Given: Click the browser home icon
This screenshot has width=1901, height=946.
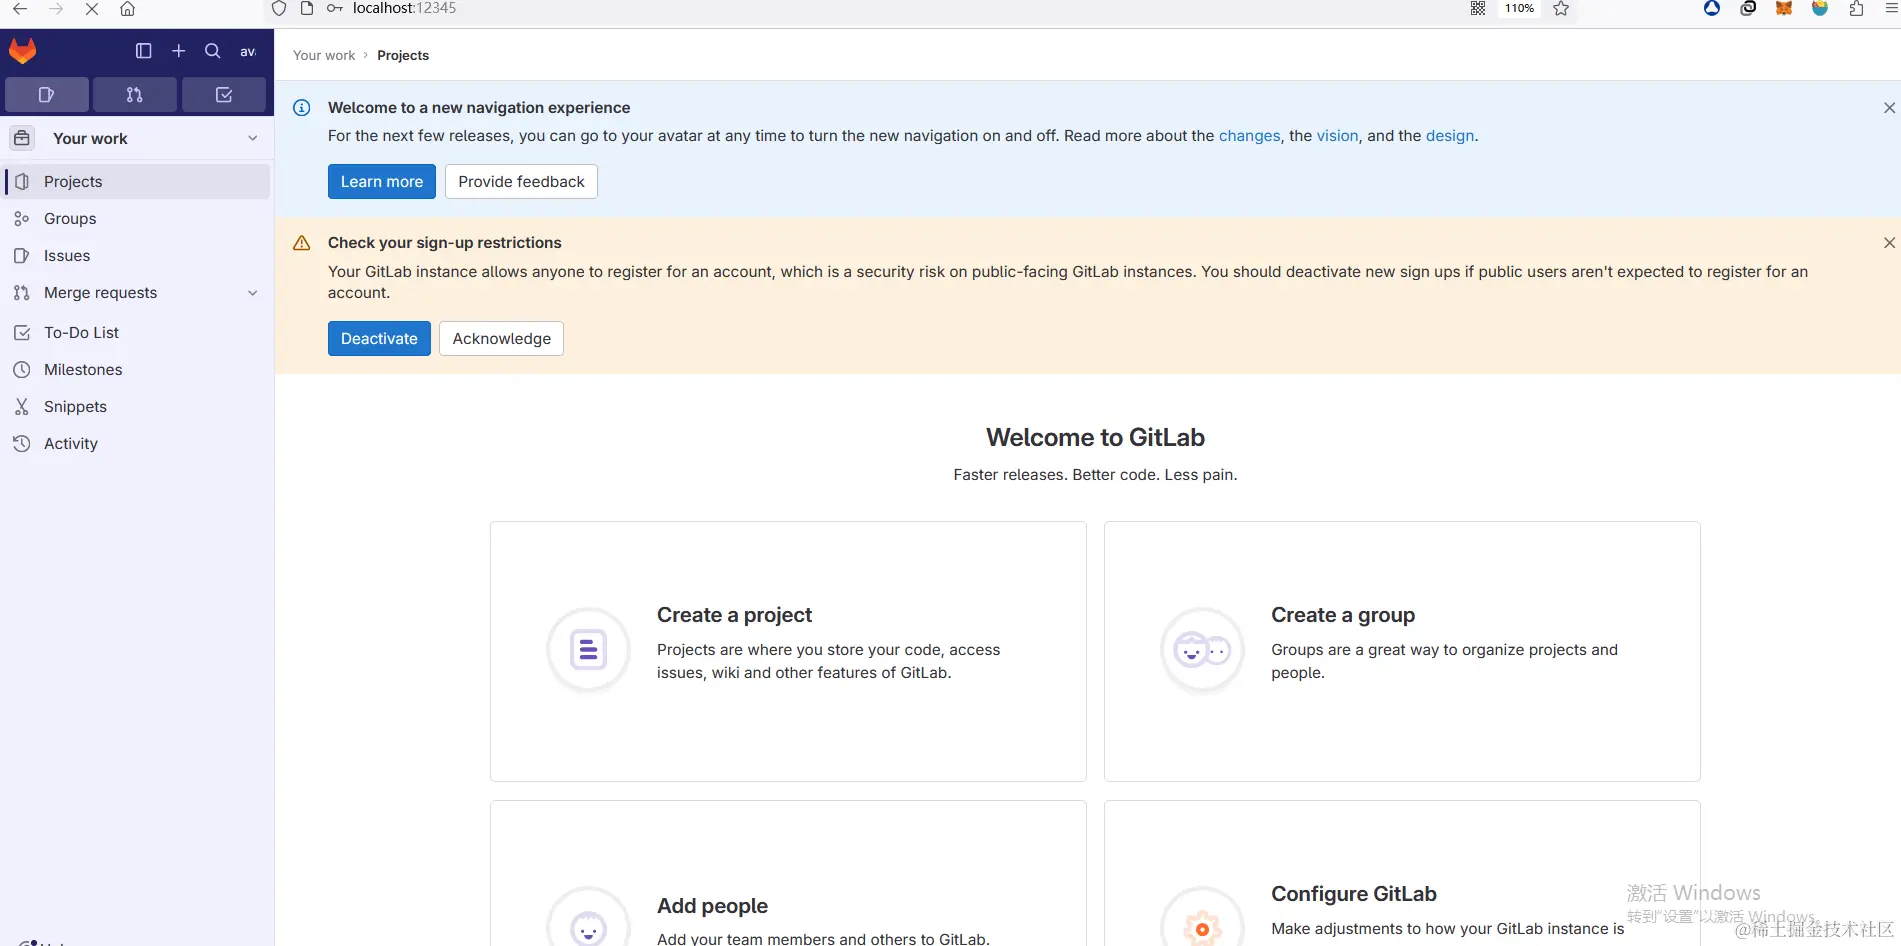Looking at the screenshot, I should [x=127, y=9].
